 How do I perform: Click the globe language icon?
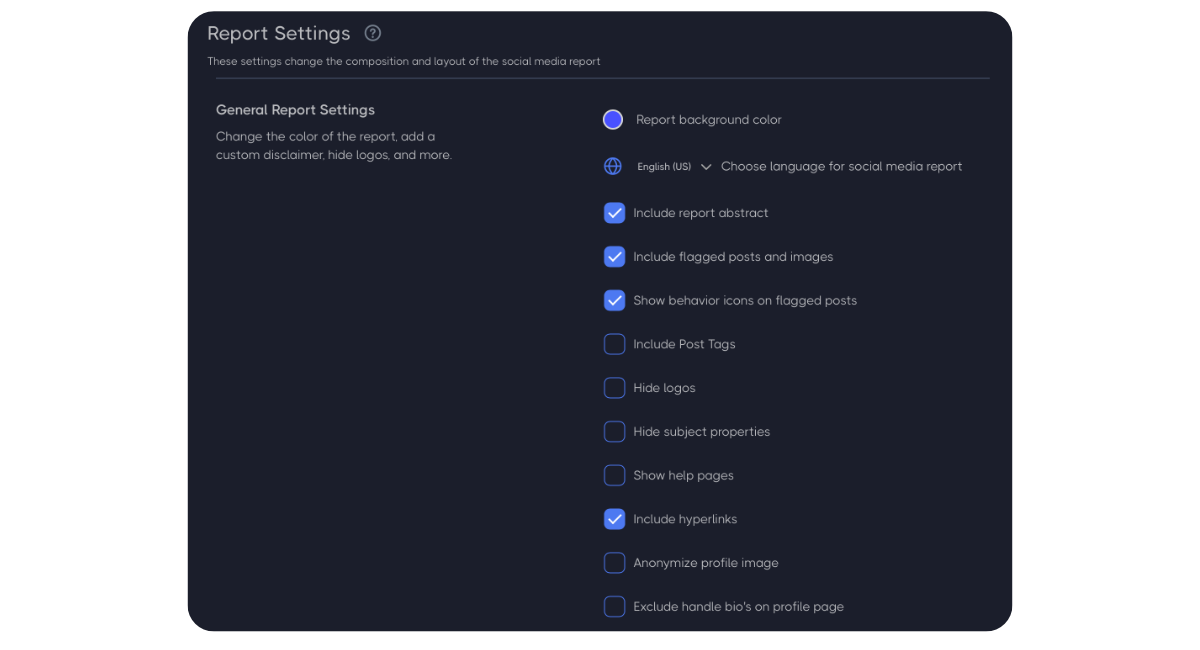(613, 166)
